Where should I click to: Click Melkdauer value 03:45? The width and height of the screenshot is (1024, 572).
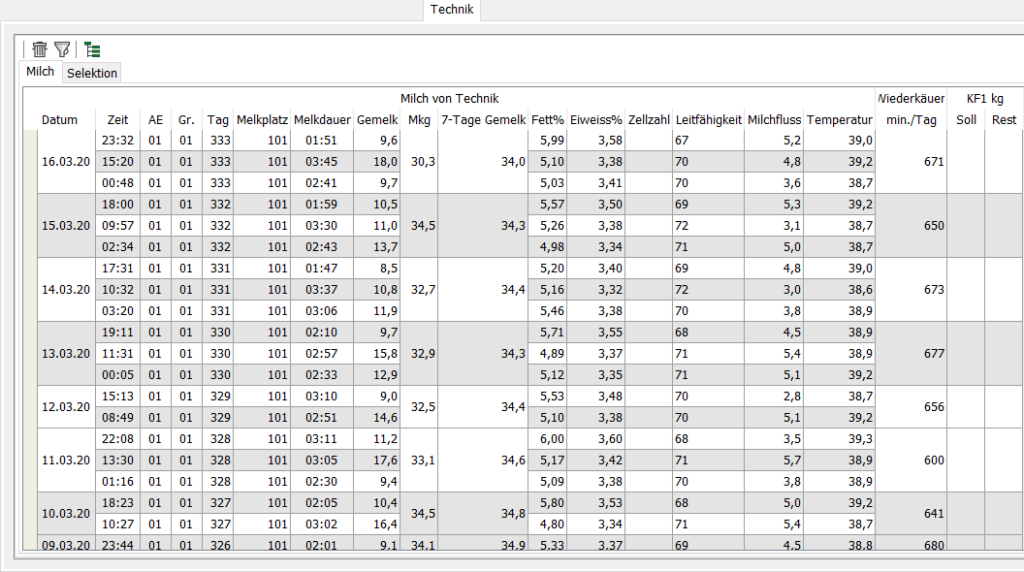(321, 162)
